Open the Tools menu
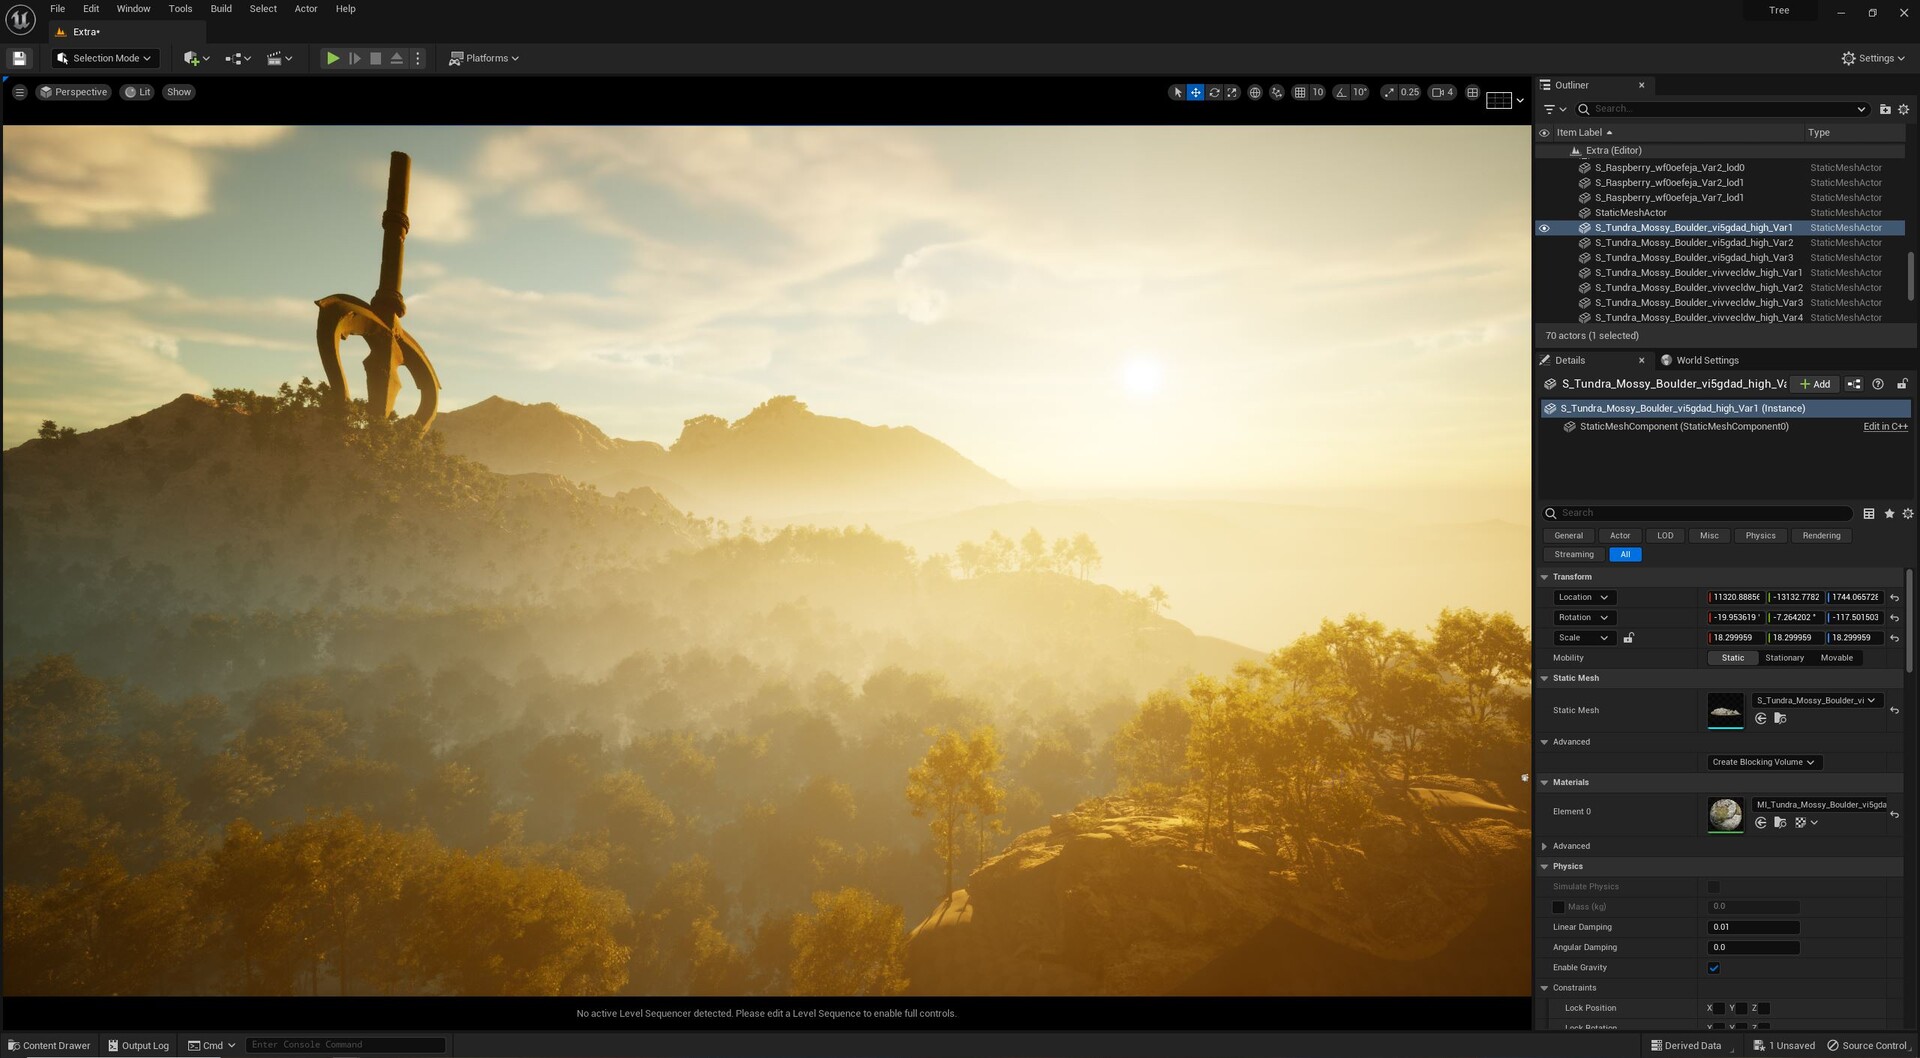1920x1058 pixels. 180,9
